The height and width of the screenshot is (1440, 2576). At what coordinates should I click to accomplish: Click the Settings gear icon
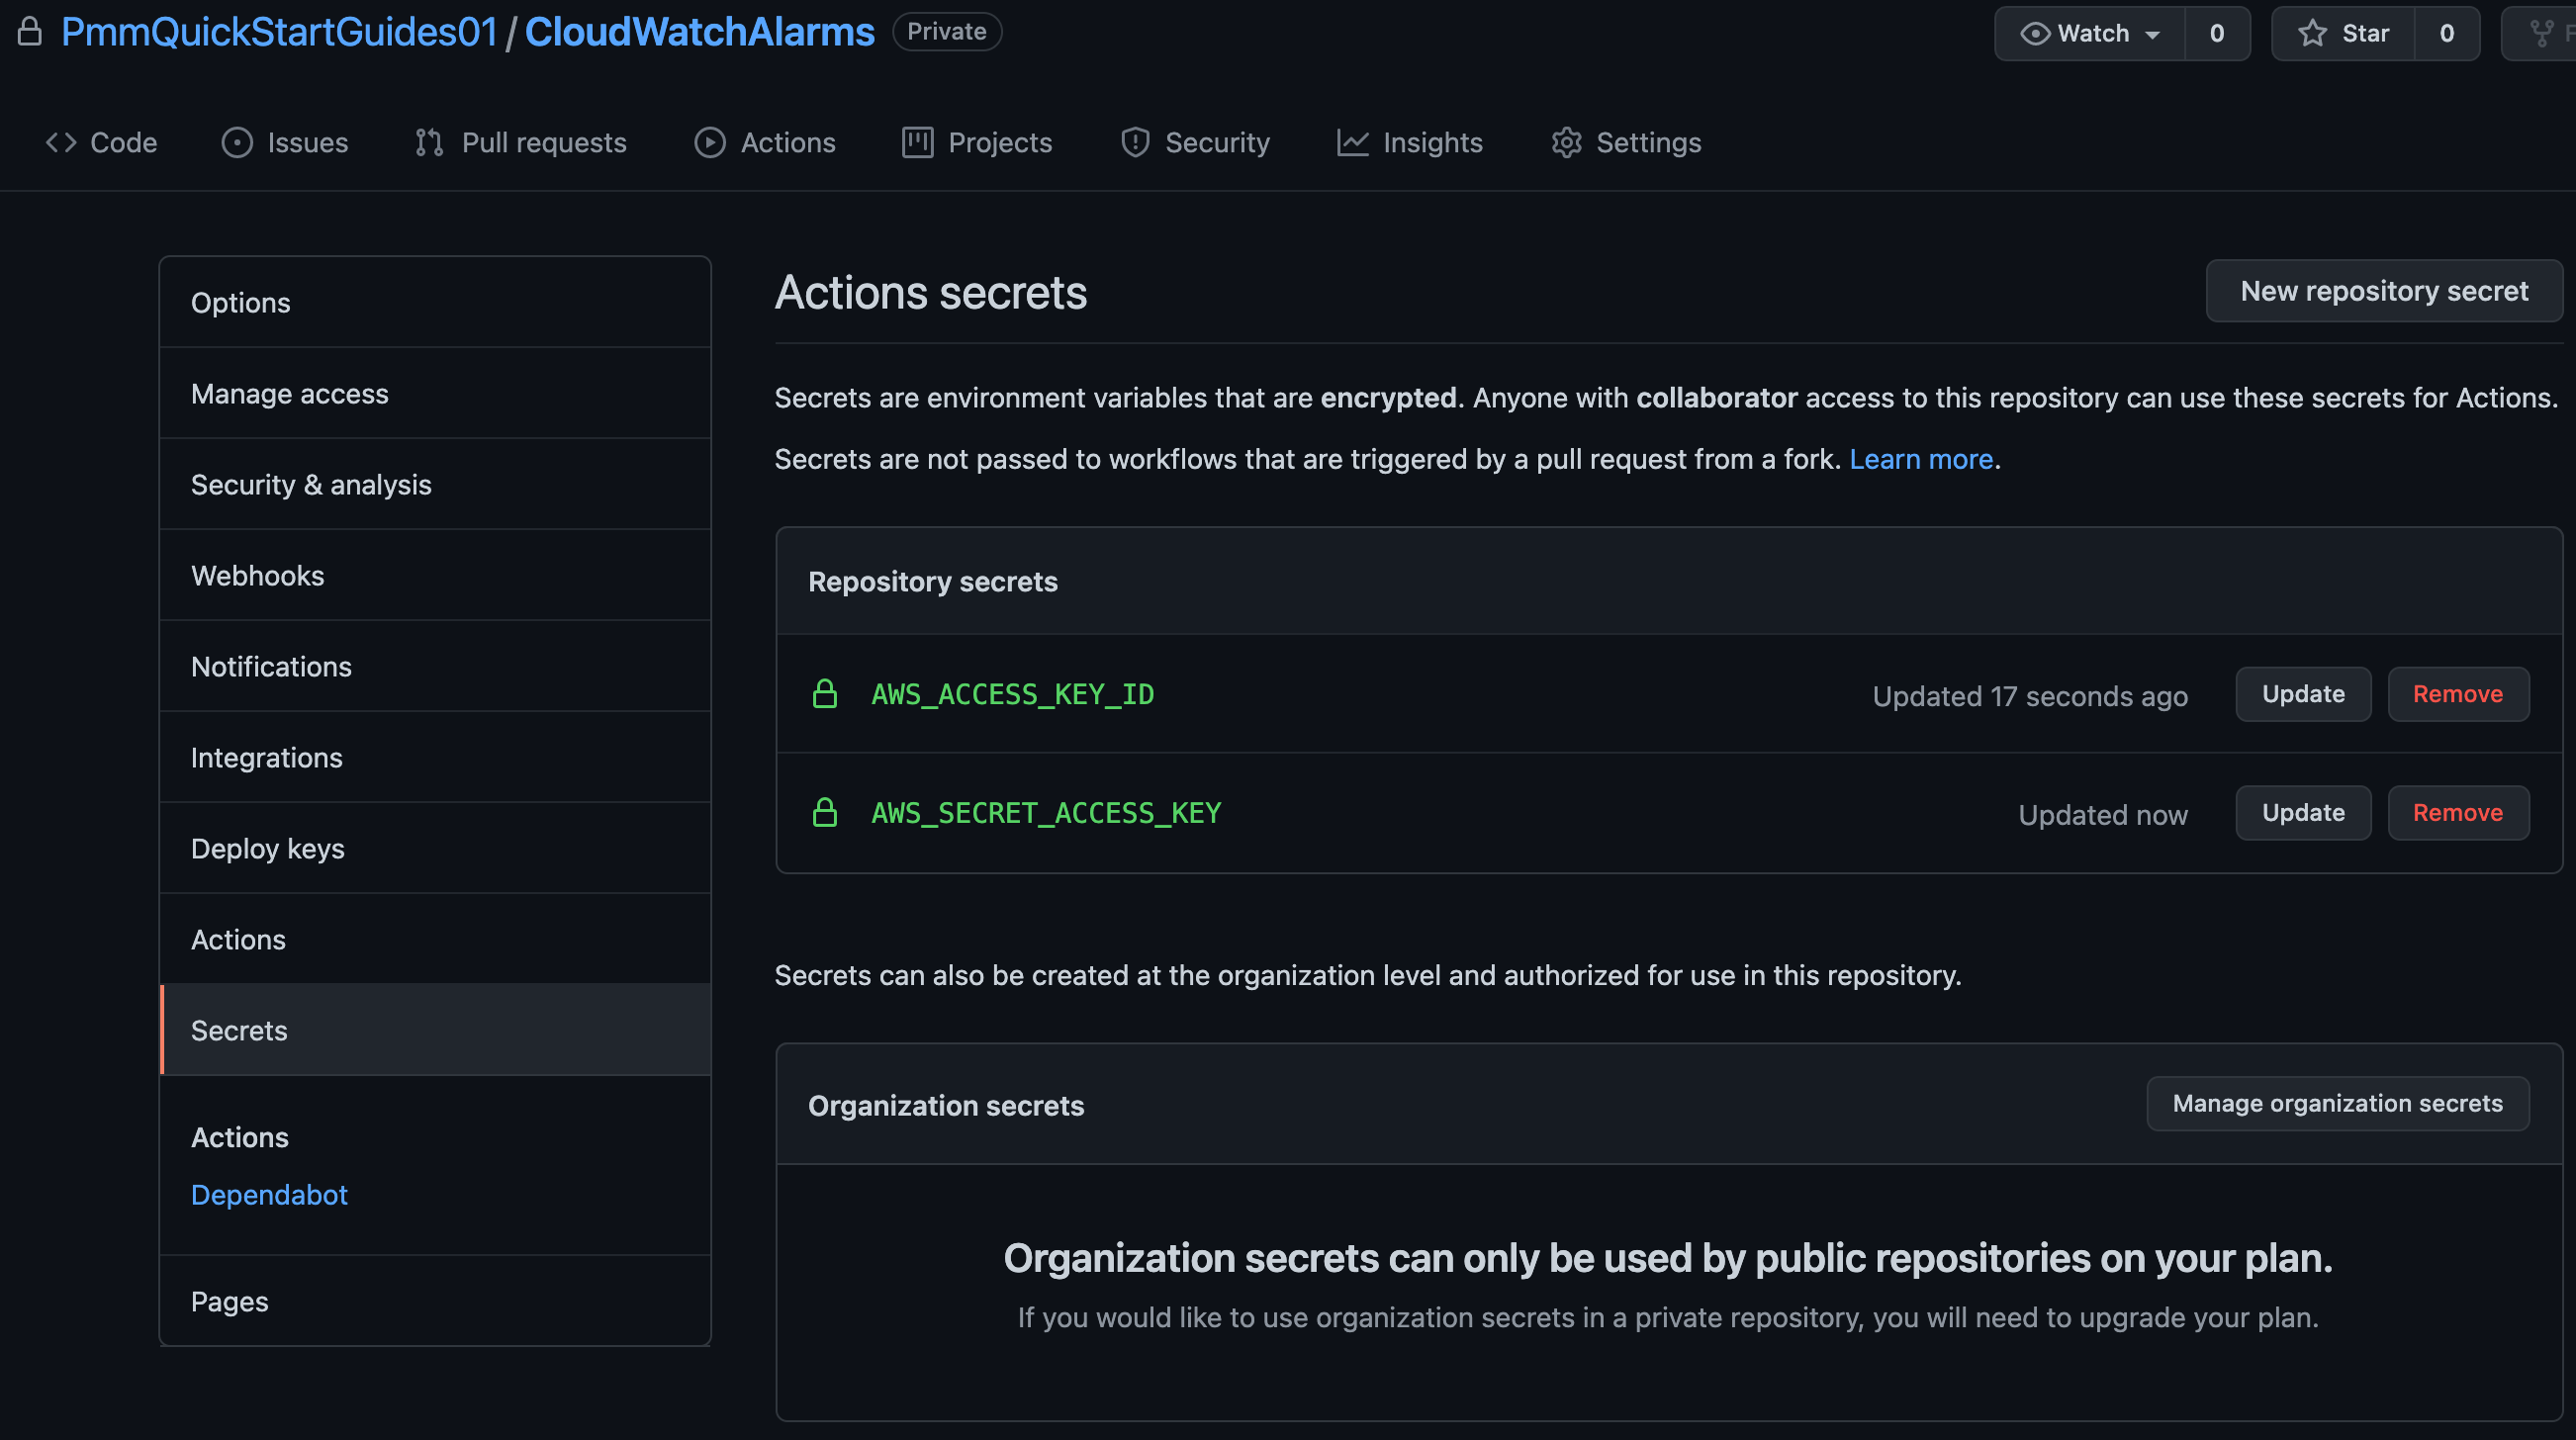click(1566, 141)
